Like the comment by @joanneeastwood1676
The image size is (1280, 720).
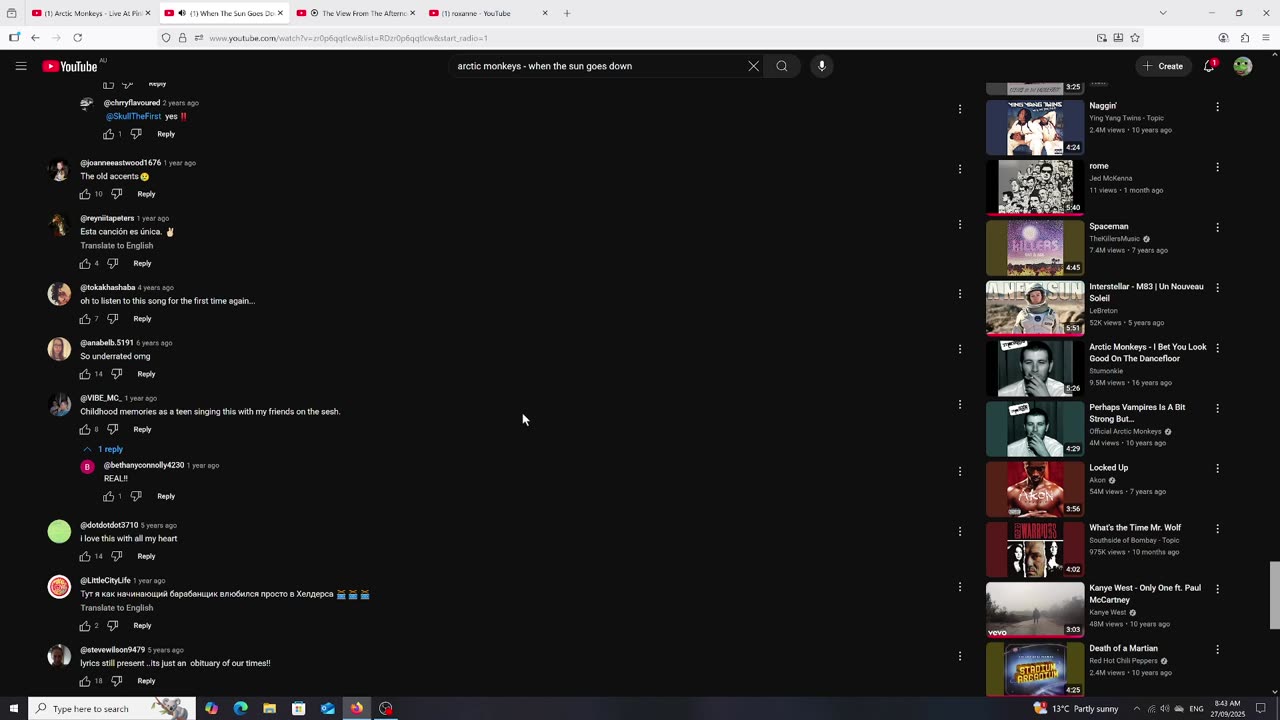click(x=85, y=194)
